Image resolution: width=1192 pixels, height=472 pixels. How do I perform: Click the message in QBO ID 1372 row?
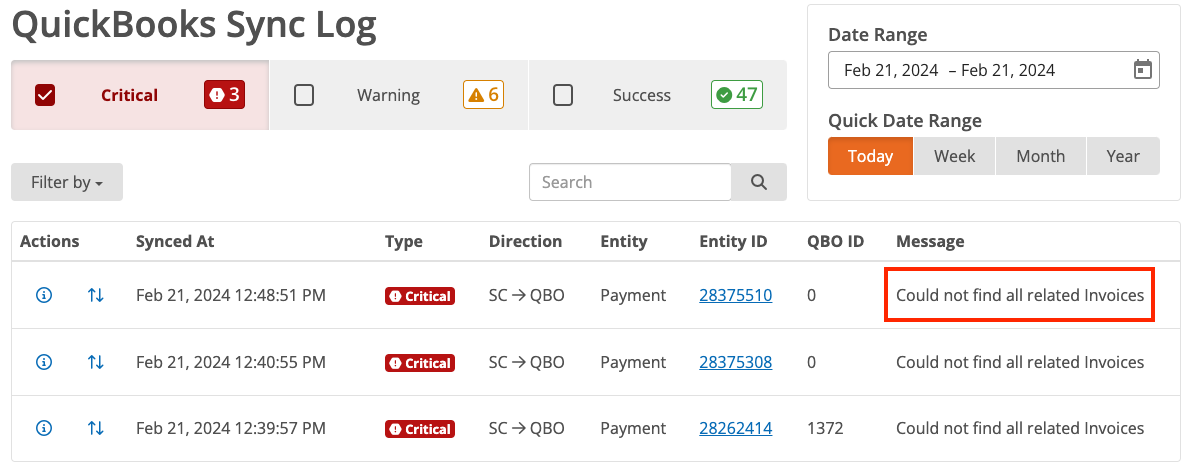click(x=1020, y=429)
